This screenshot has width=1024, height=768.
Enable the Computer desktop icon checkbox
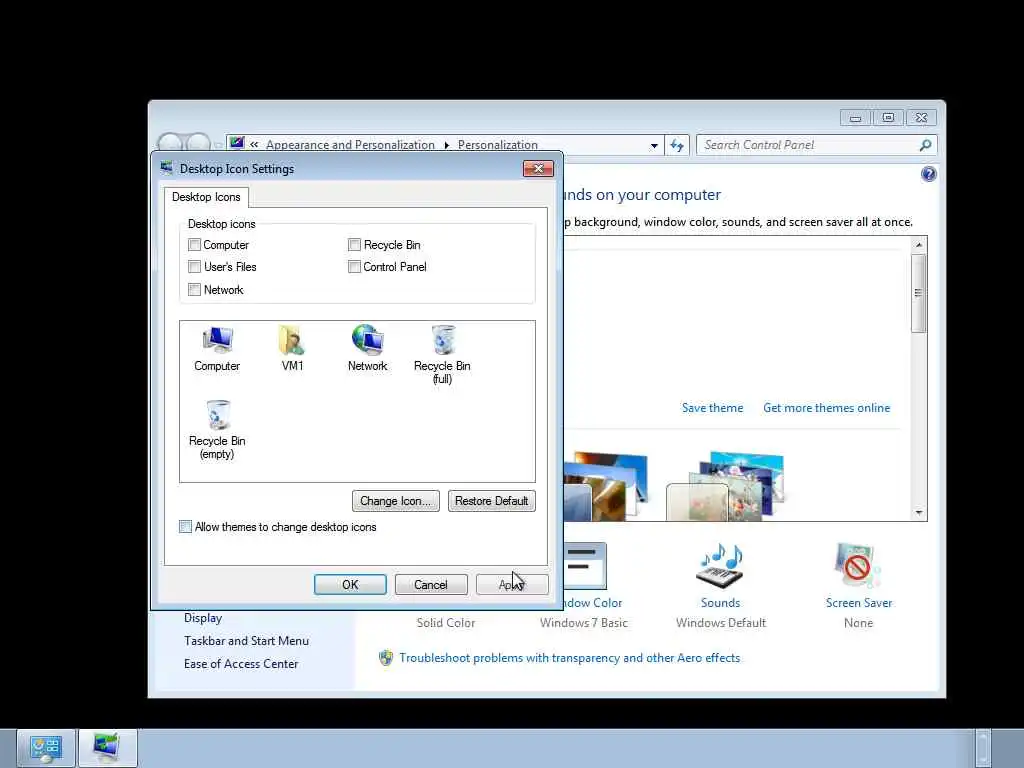coord(194,245)
